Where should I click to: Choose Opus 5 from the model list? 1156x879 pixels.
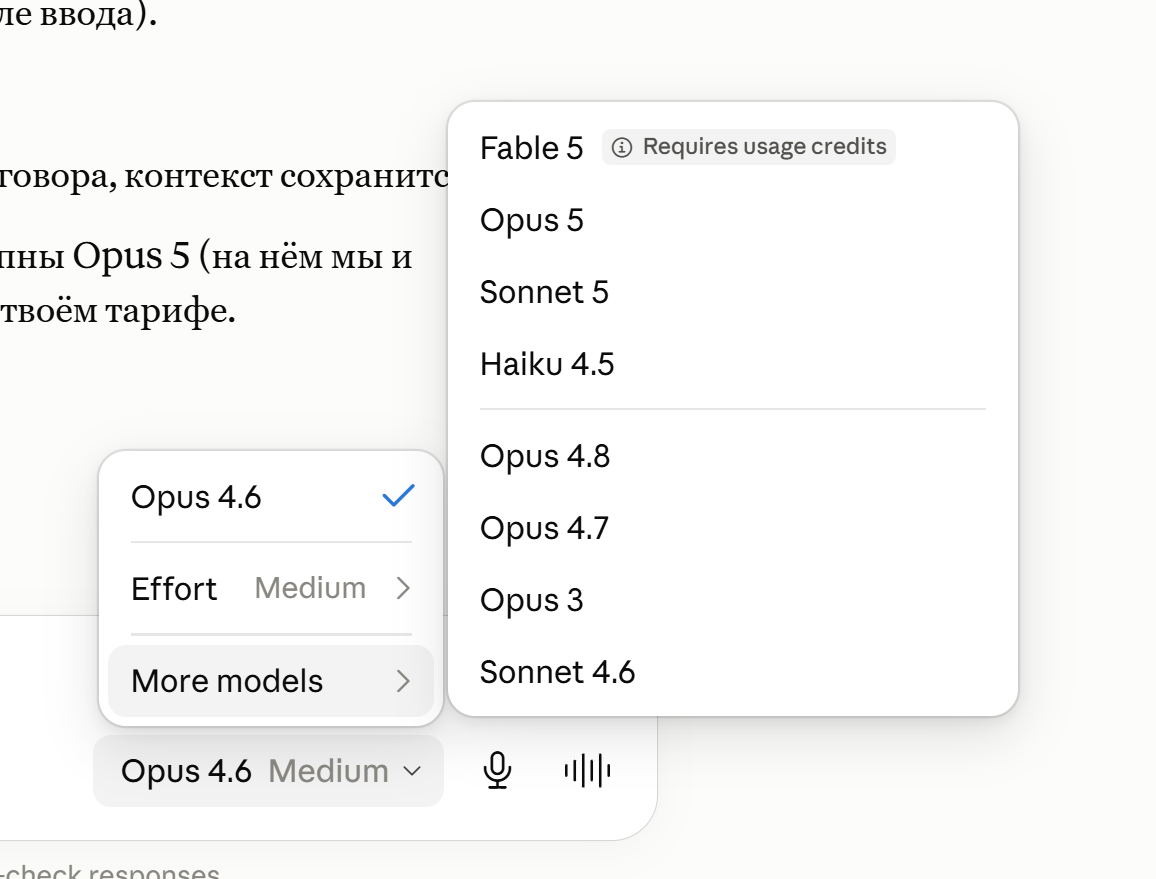point(733,220)
